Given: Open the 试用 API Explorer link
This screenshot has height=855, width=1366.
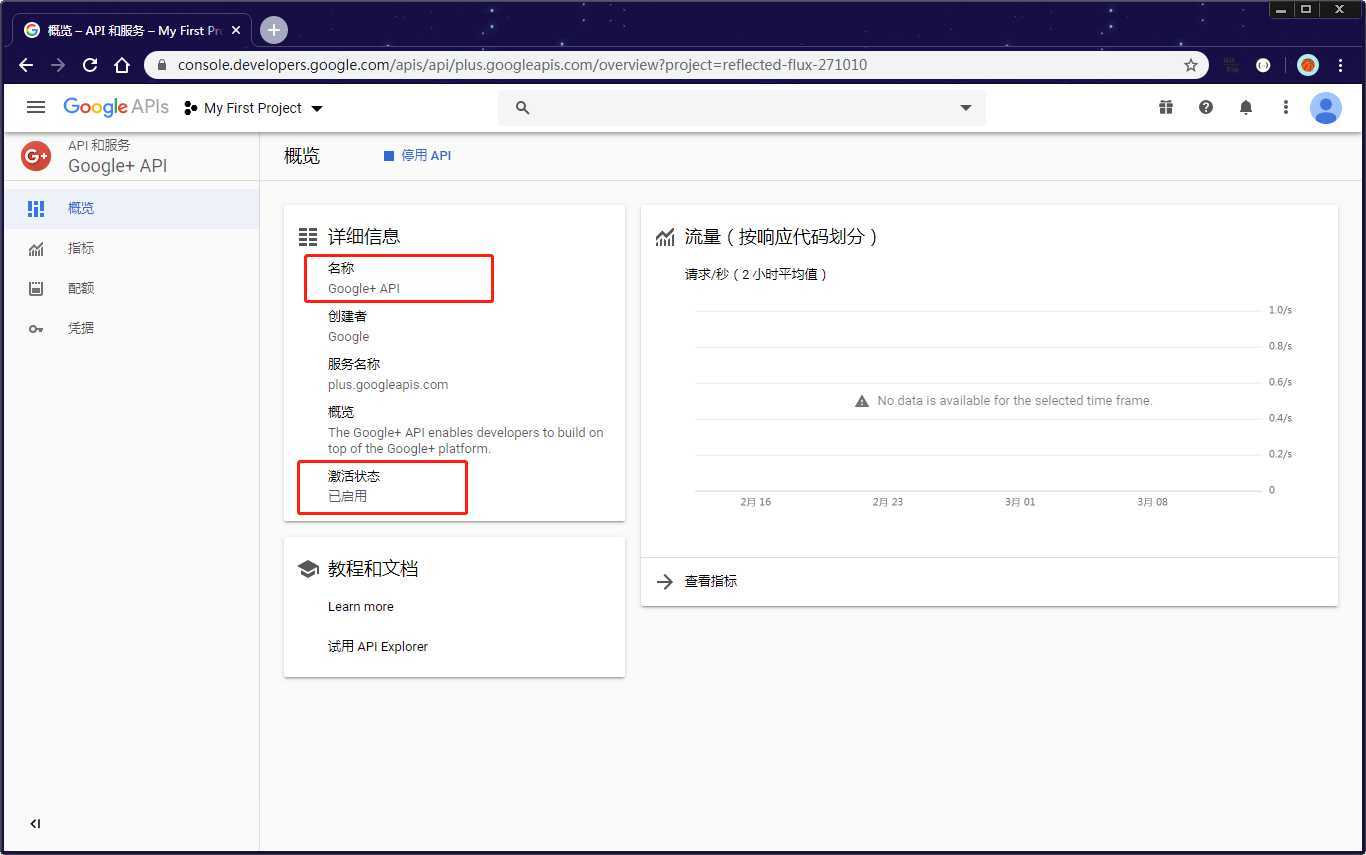Looking at the screenshot, I should [x=377, y=647].
